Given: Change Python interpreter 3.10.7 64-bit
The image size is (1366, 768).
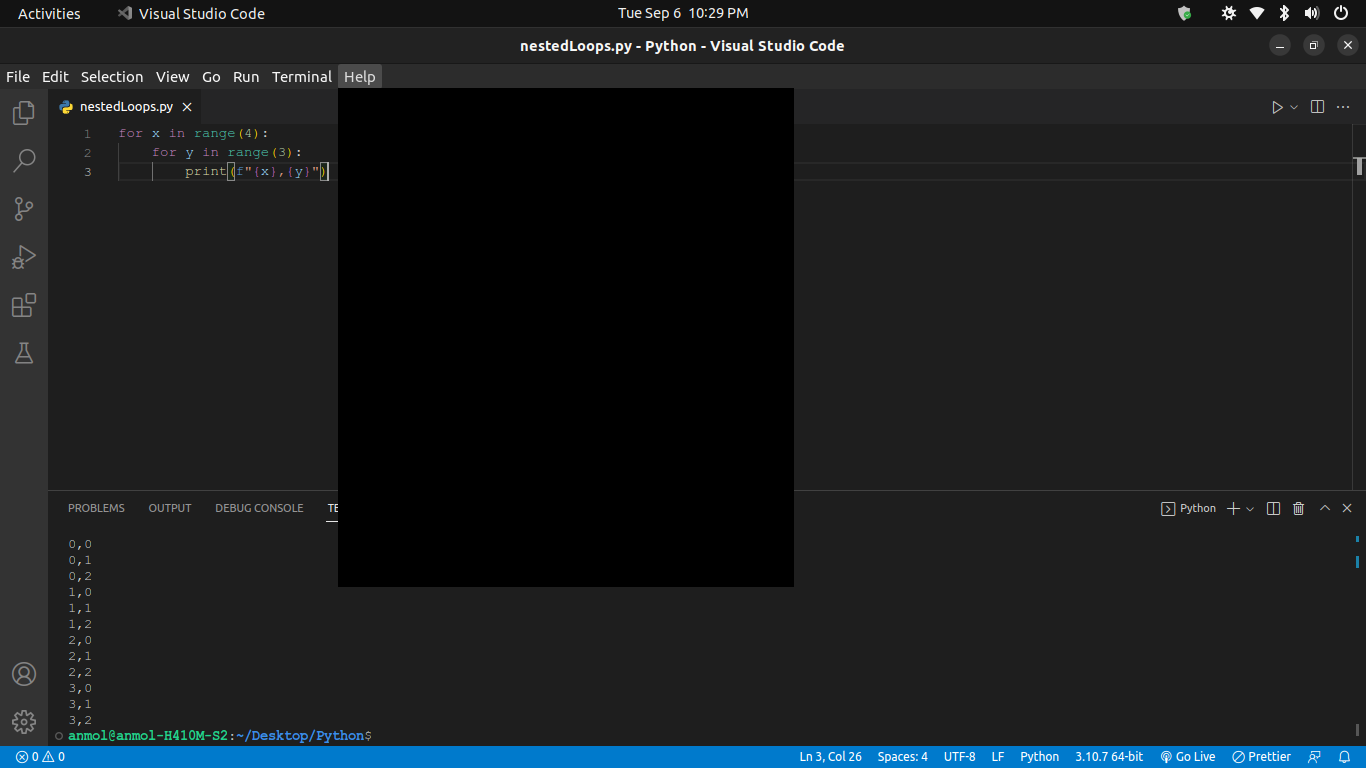Looking at the screenshot, I should [1110, 756].
